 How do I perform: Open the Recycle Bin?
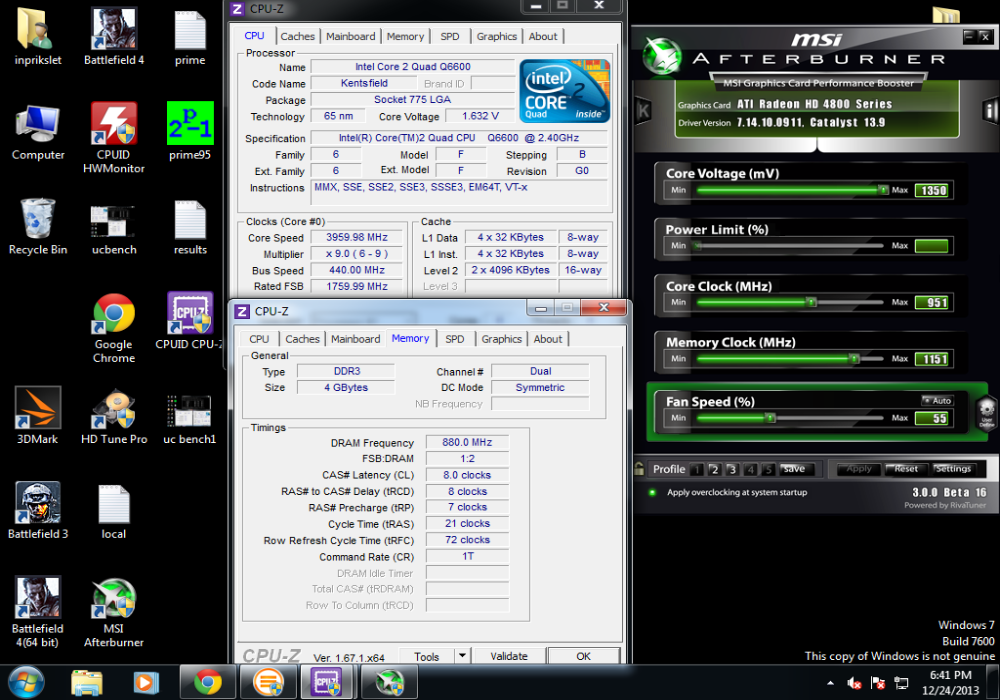coord(38,226)
